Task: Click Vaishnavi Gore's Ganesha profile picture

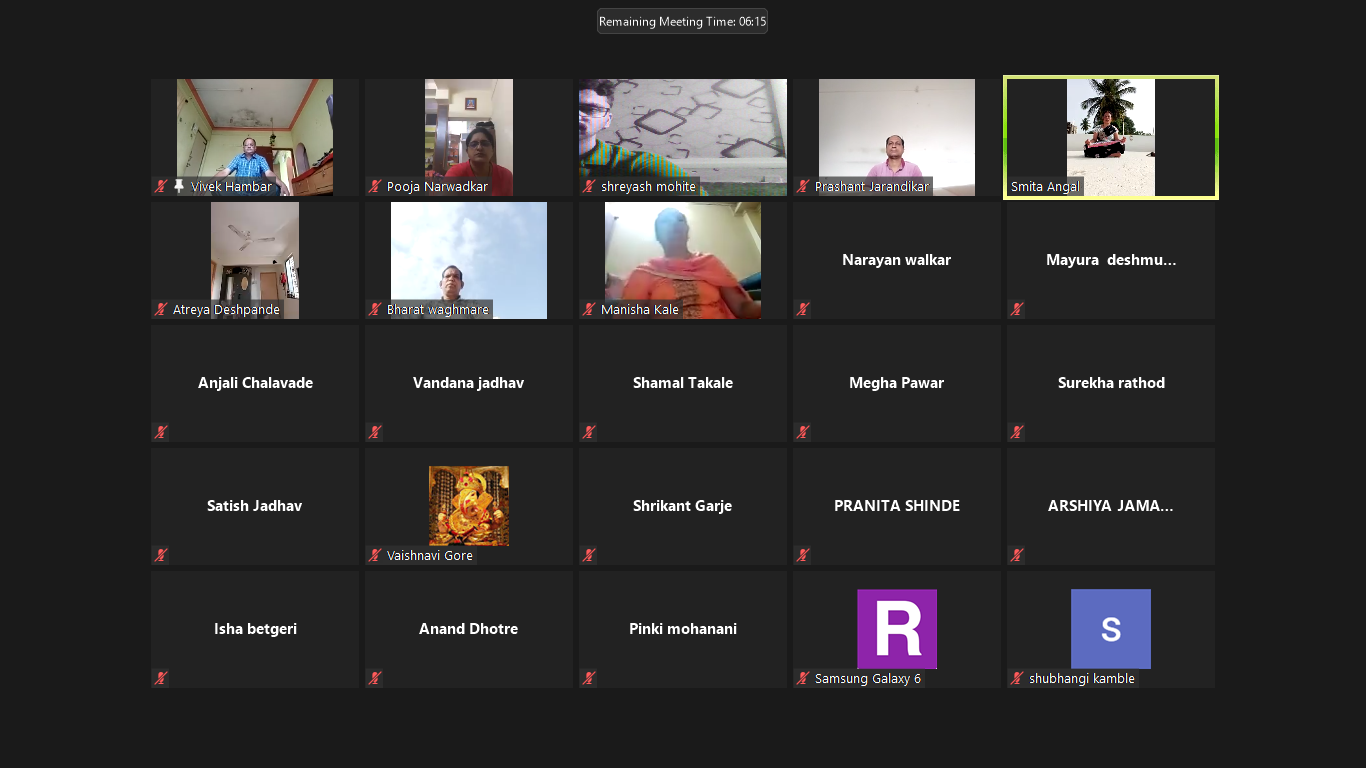Action: point(469,506)
